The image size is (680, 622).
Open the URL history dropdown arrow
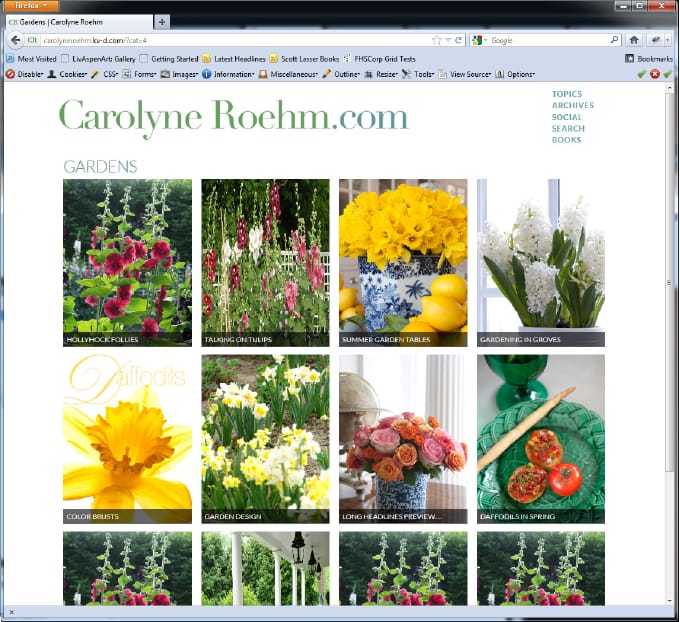[448, 40]
